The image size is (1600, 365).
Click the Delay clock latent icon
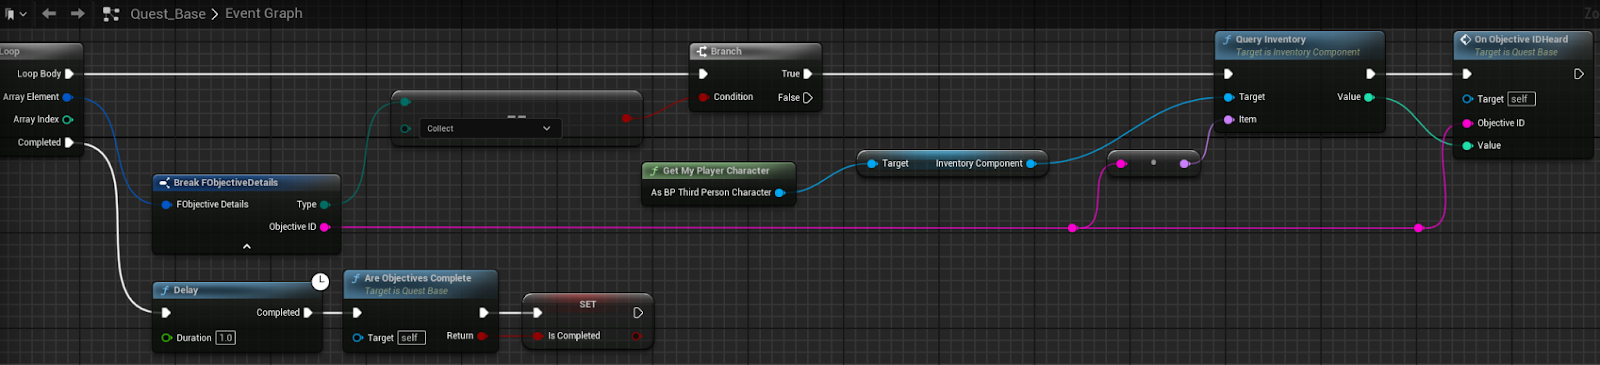[320, 281]
